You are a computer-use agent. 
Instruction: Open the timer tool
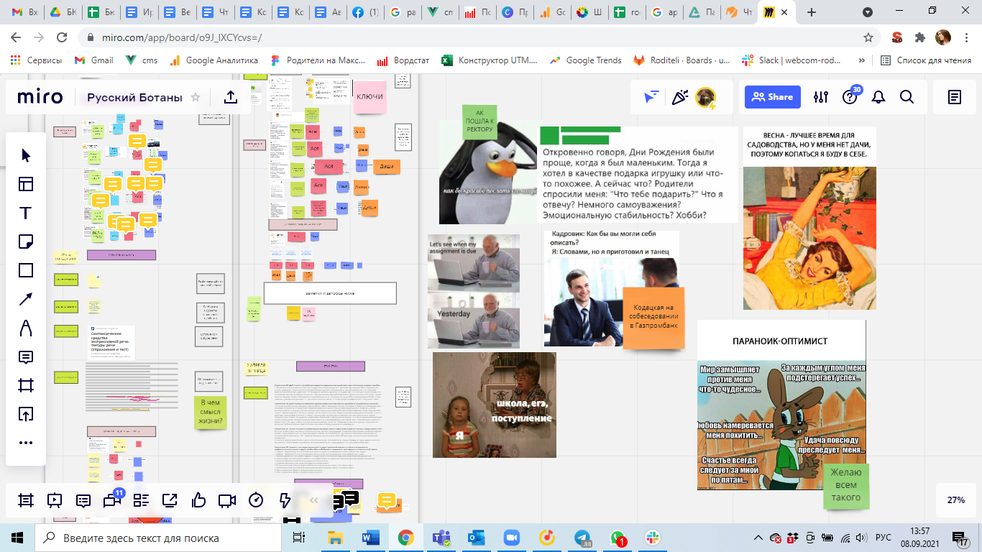click(x=256, y=500)
